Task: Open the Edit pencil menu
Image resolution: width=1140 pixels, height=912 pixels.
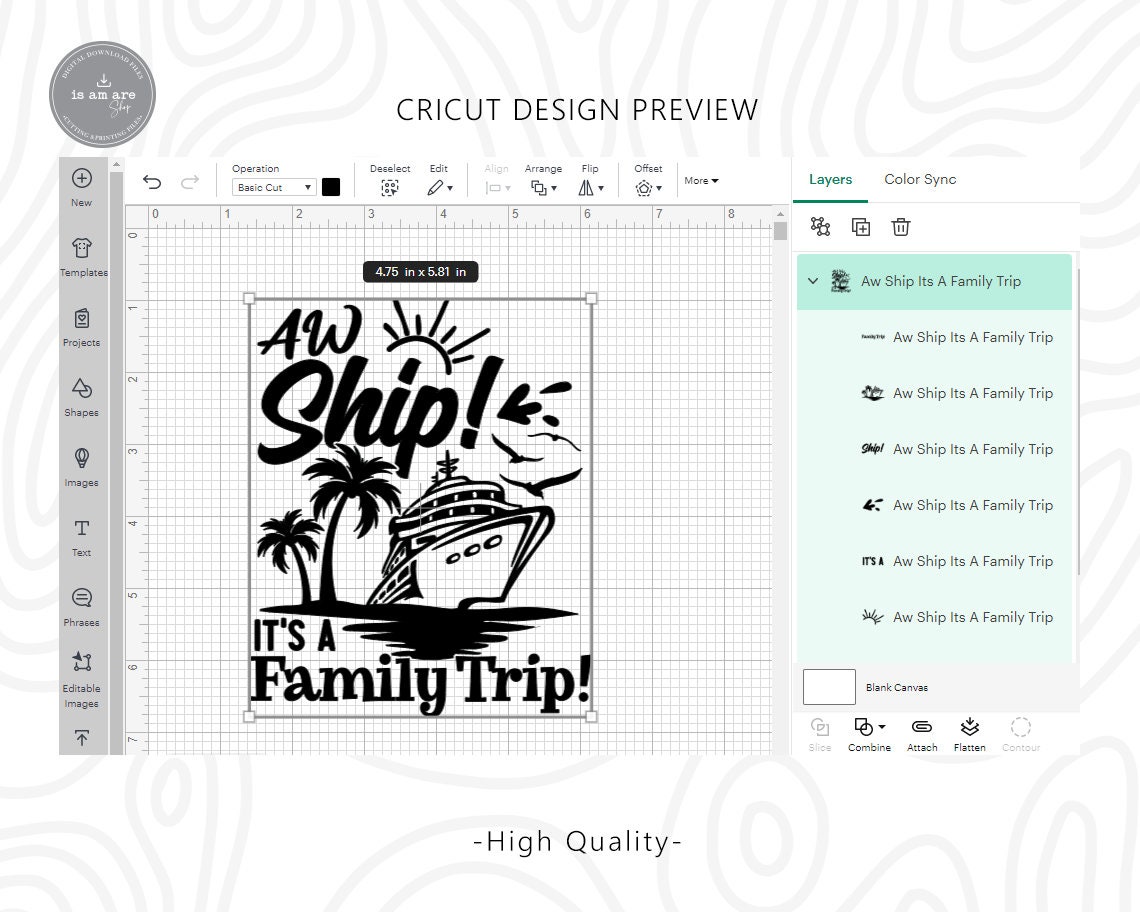Action: pos(440,188)
